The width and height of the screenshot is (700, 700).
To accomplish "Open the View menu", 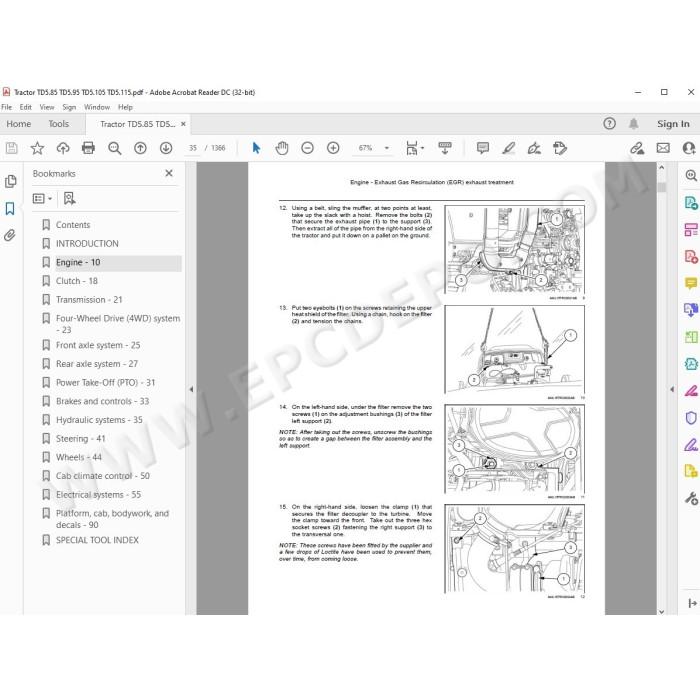I will click(47, 107).
